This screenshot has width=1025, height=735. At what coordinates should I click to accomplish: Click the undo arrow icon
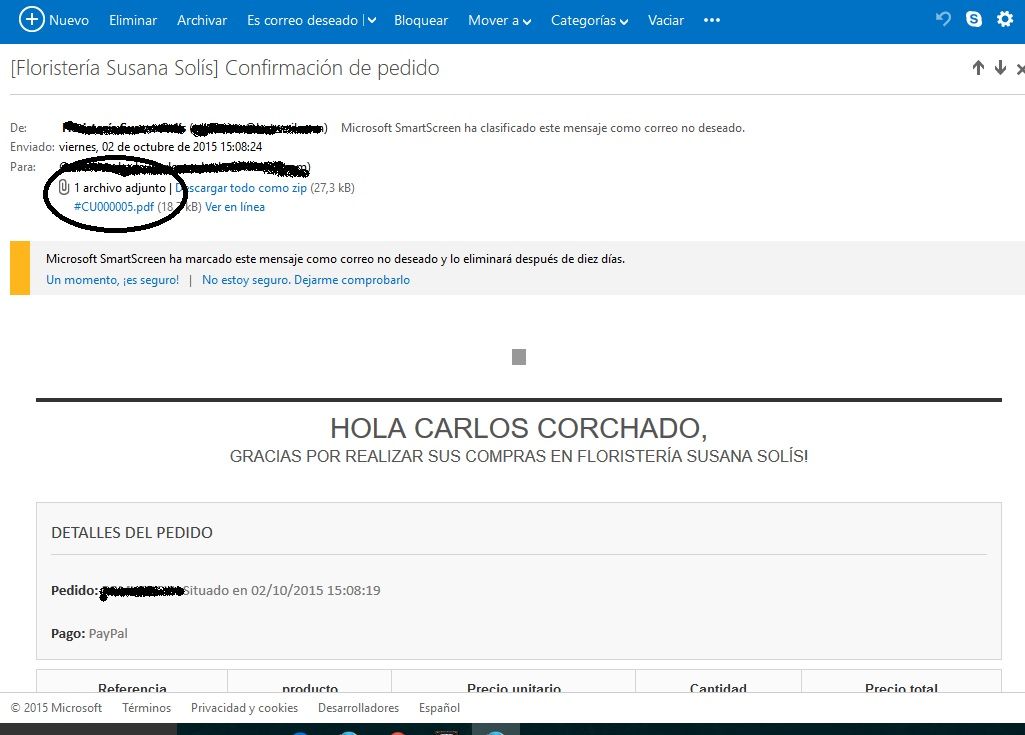coord(943,19)
